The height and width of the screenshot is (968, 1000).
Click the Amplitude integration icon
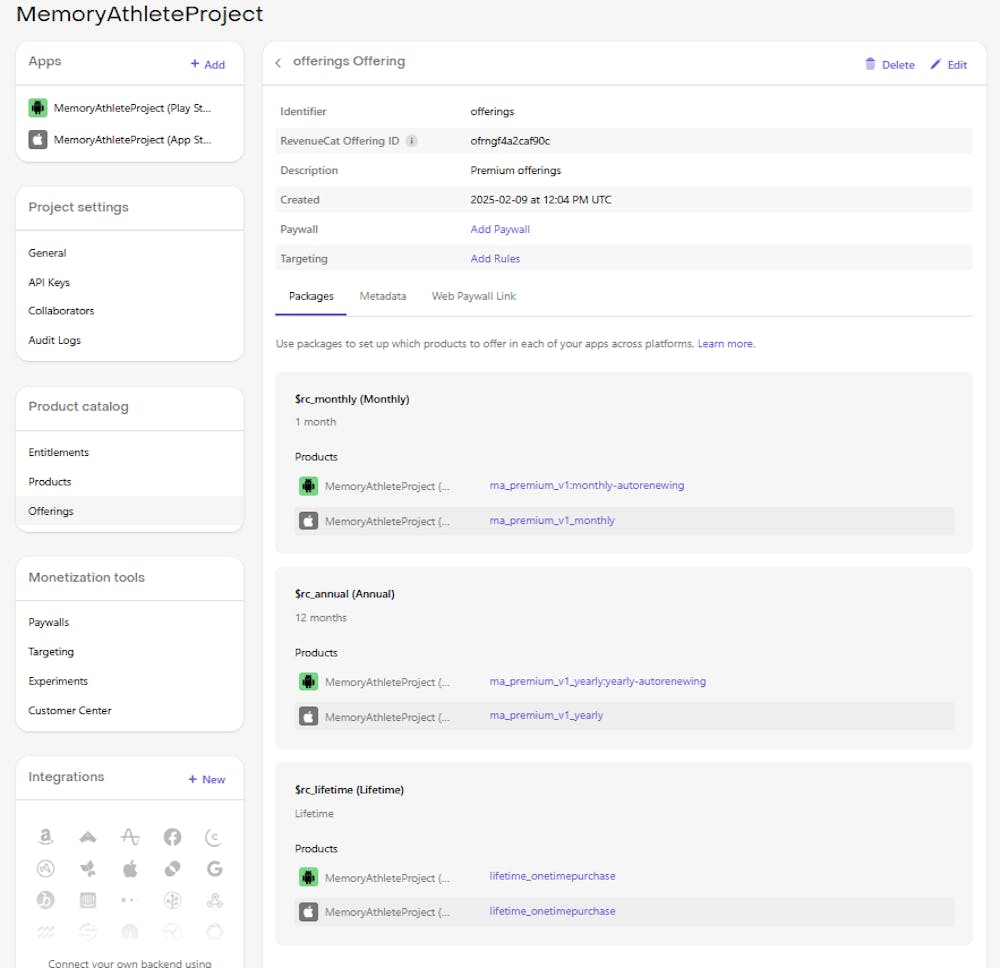pyautogui.click(x=130, y=837)
